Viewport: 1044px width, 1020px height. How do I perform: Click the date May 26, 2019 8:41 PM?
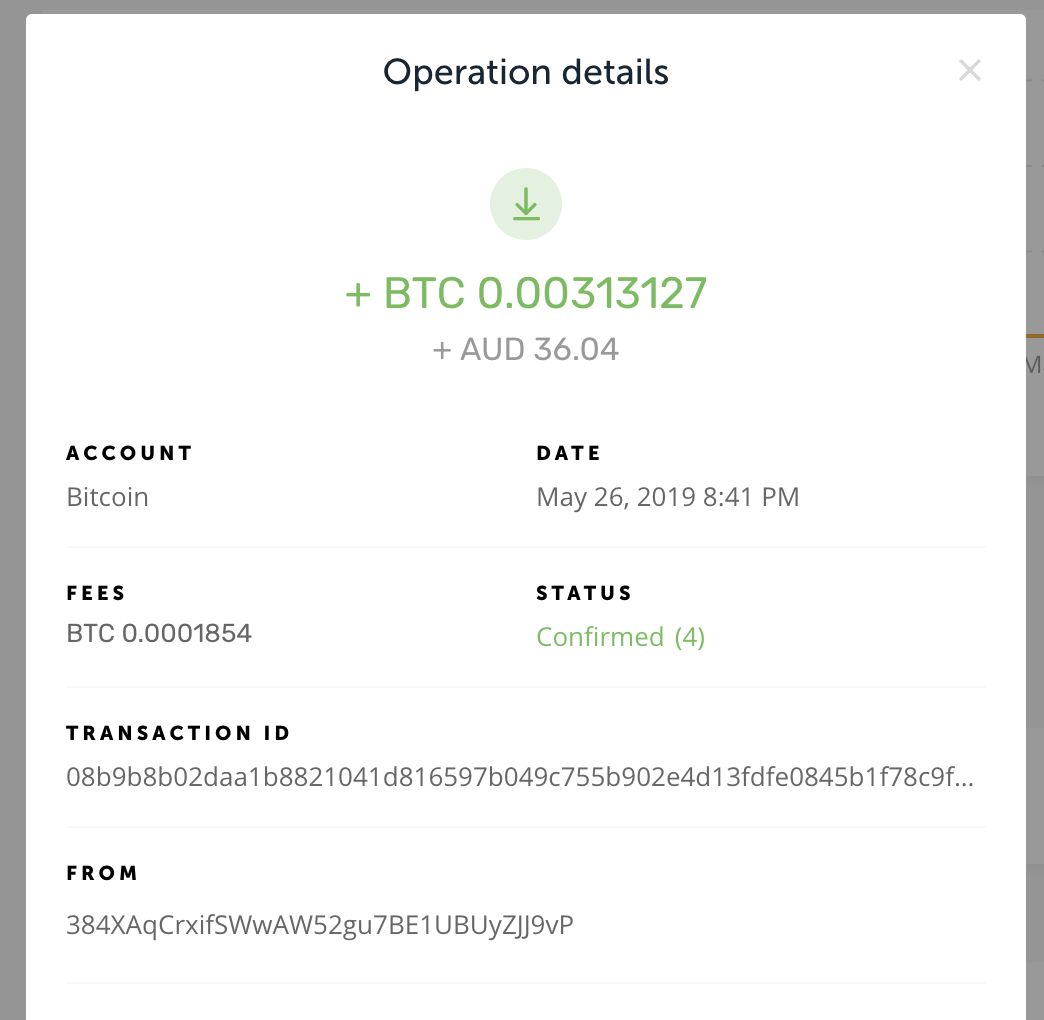pyautogui.click(x=668, y=497)
